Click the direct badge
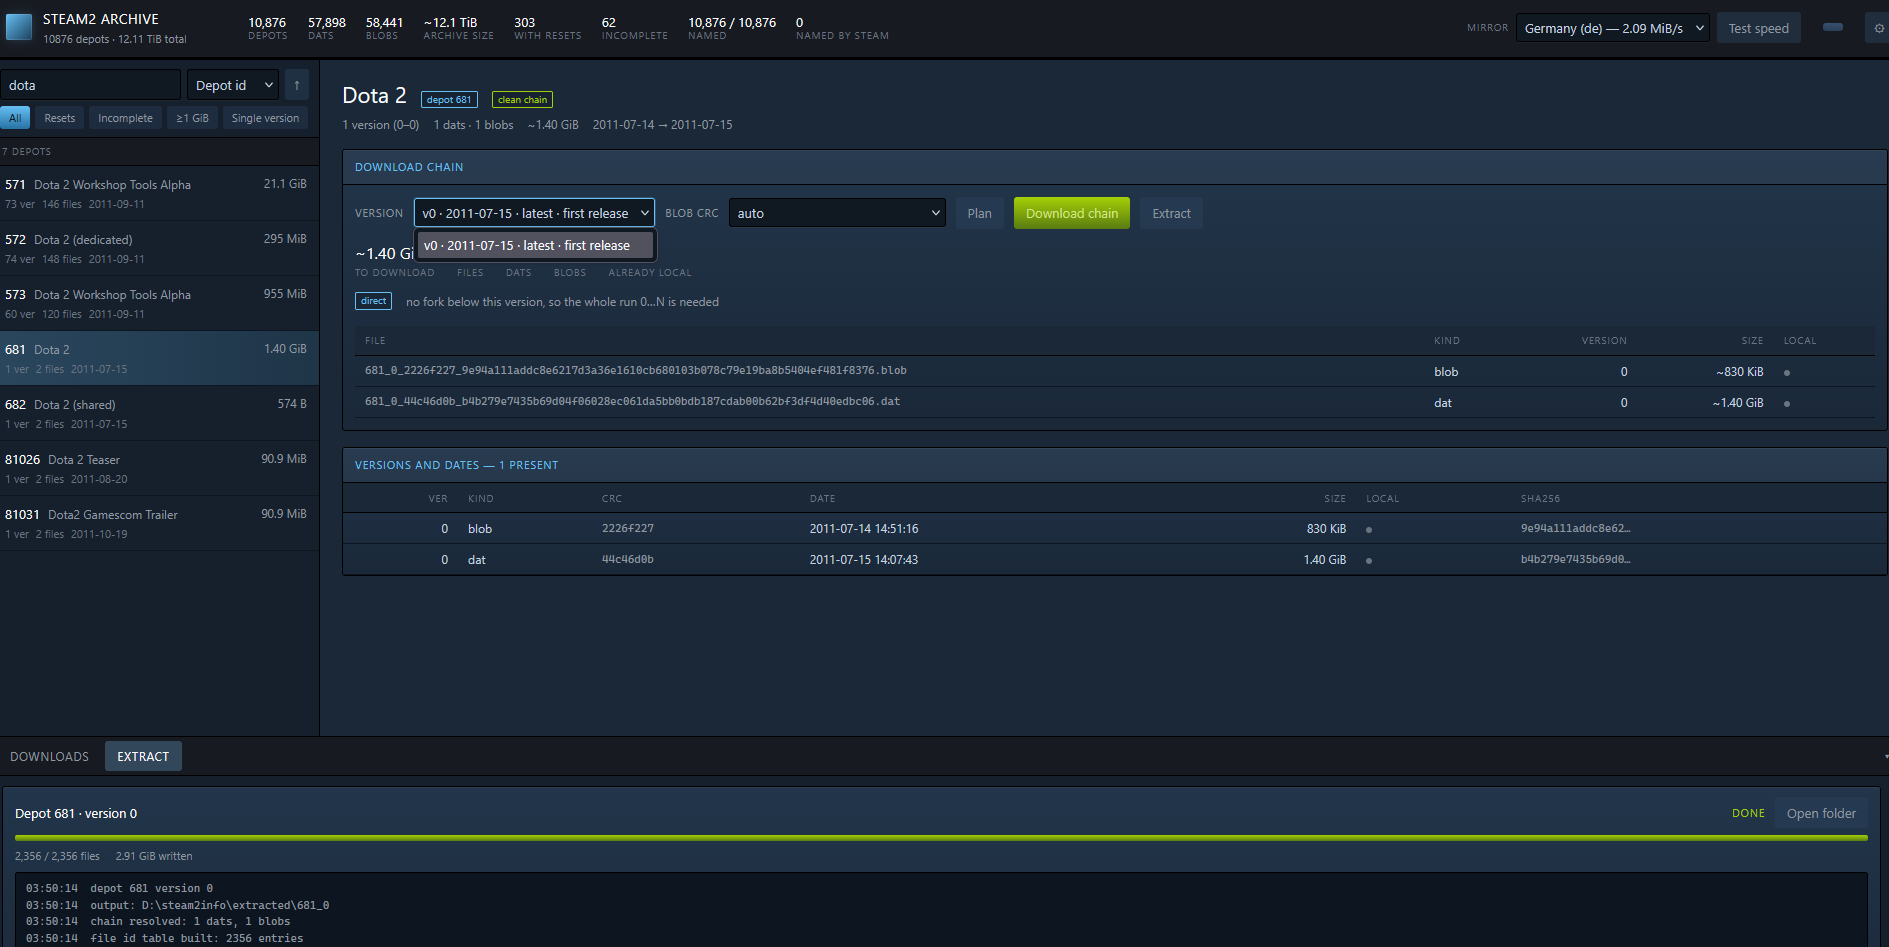 [x=373, y=301]
